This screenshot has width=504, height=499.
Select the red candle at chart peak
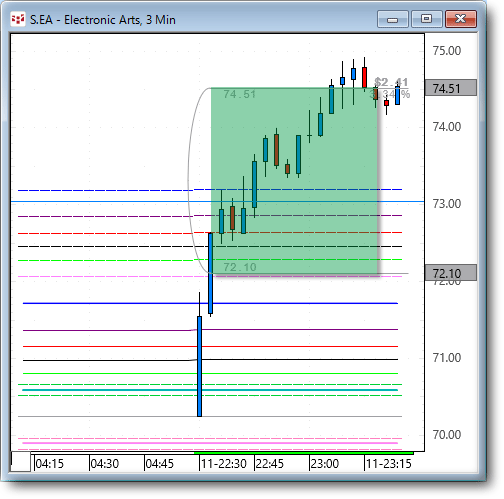364,77
